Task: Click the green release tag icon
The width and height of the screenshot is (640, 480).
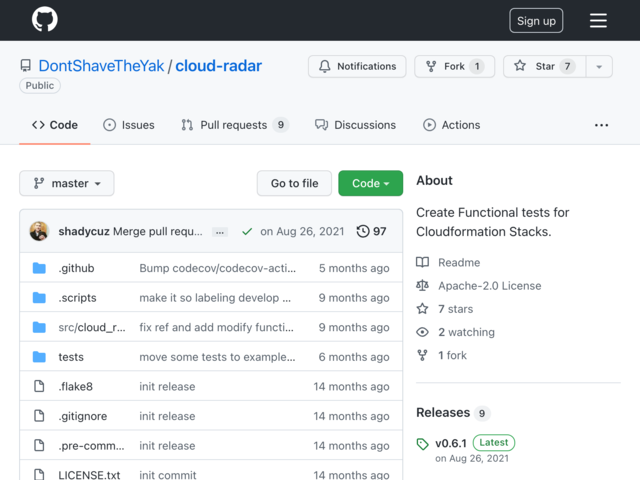Action: point(422,444)
